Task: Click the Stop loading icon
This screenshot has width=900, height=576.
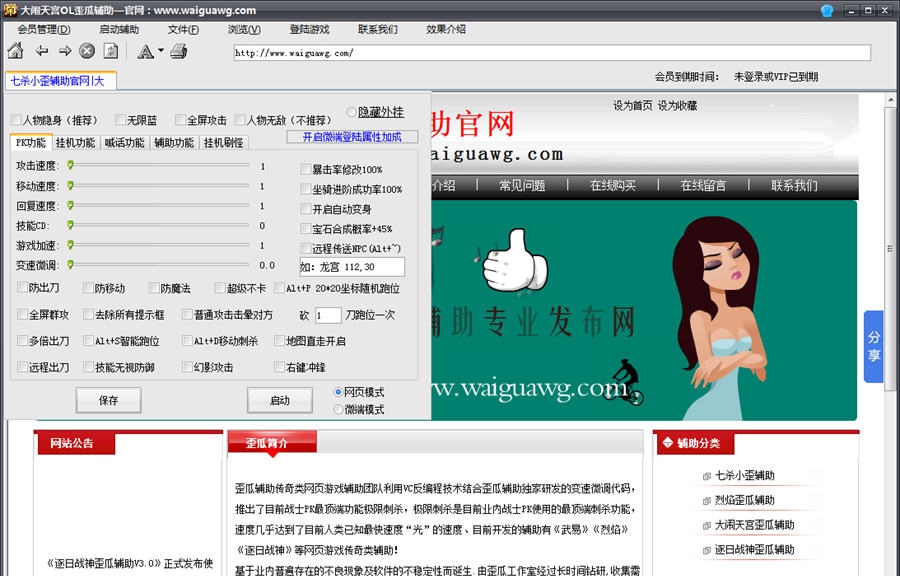Action: [86, 51]
